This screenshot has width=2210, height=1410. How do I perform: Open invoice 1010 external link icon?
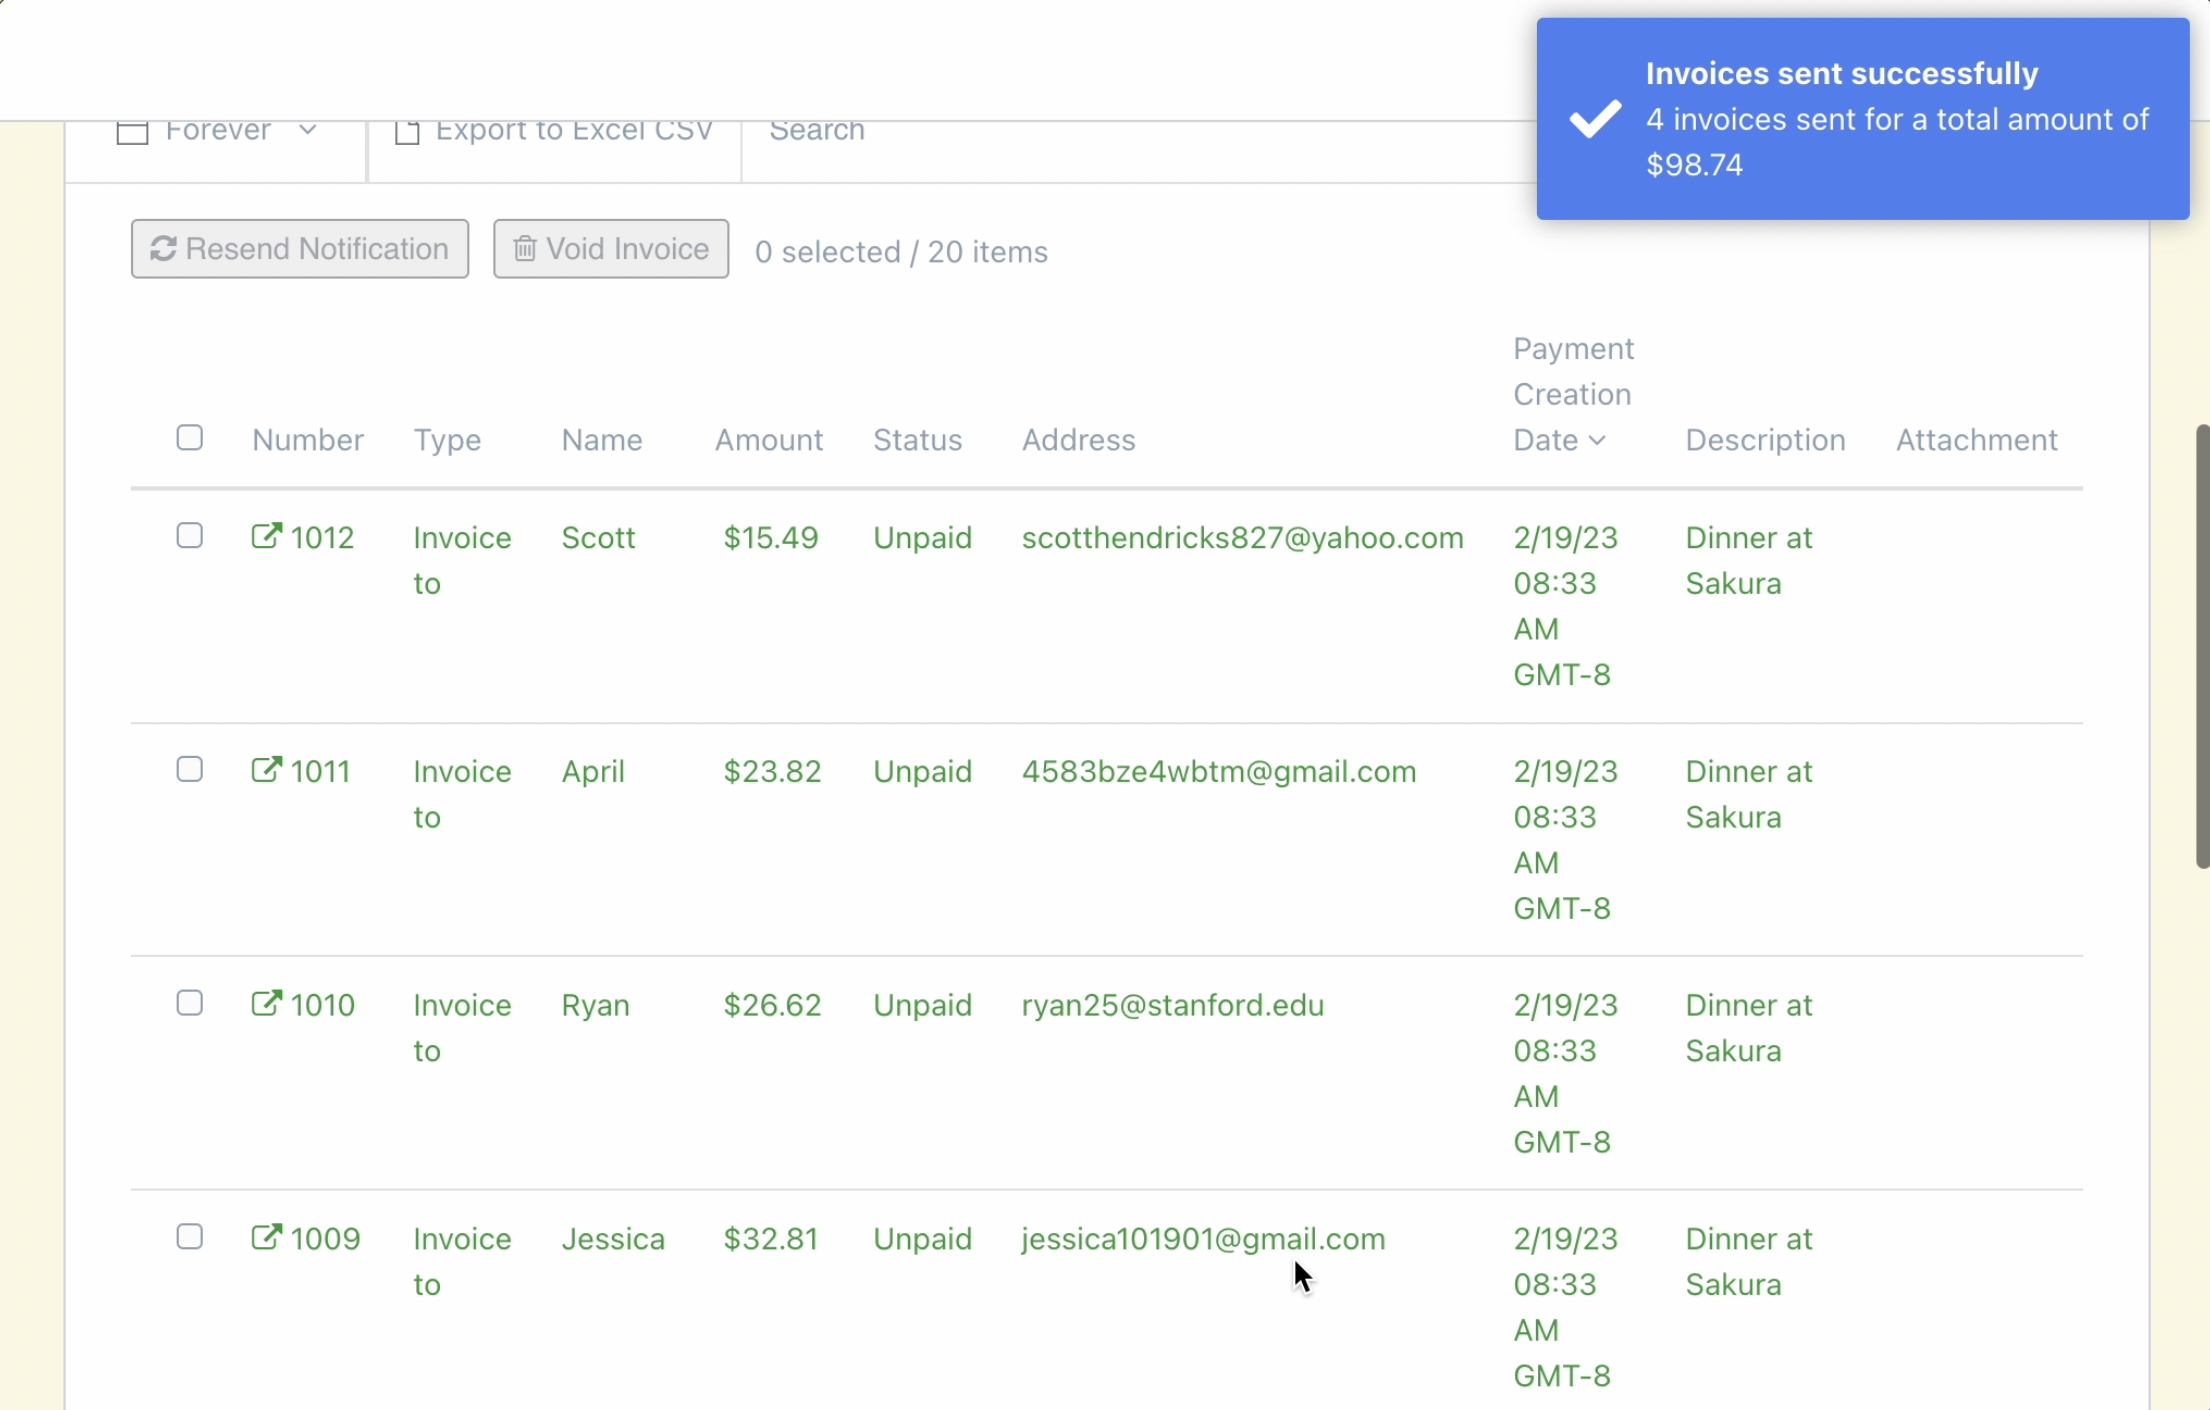[x=265, y=1003]
